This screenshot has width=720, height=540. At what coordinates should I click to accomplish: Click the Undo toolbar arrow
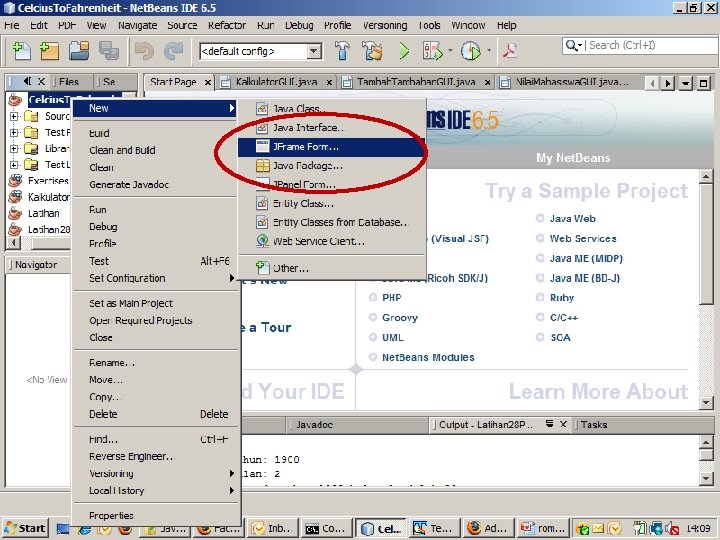pos(144,51)
